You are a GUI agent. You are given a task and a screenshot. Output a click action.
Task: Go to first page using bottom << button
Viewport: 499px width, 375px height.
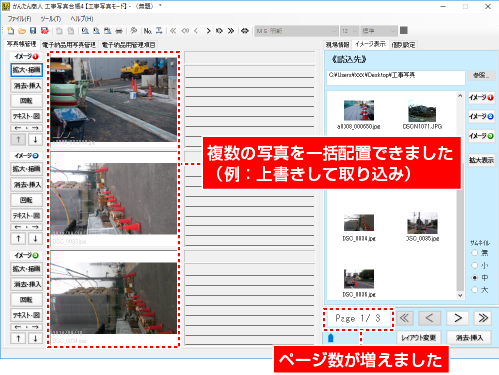coord(404,318)
